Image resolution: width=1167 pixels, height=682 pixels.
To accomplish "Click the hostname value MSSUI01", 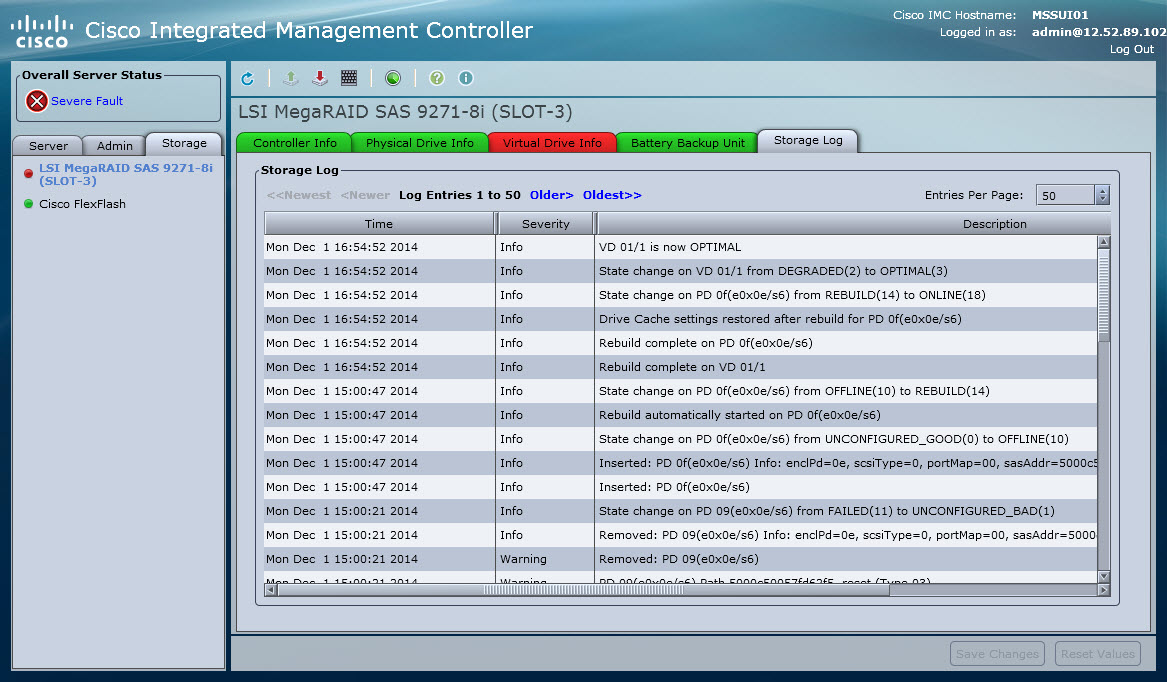I will 1060,15.
